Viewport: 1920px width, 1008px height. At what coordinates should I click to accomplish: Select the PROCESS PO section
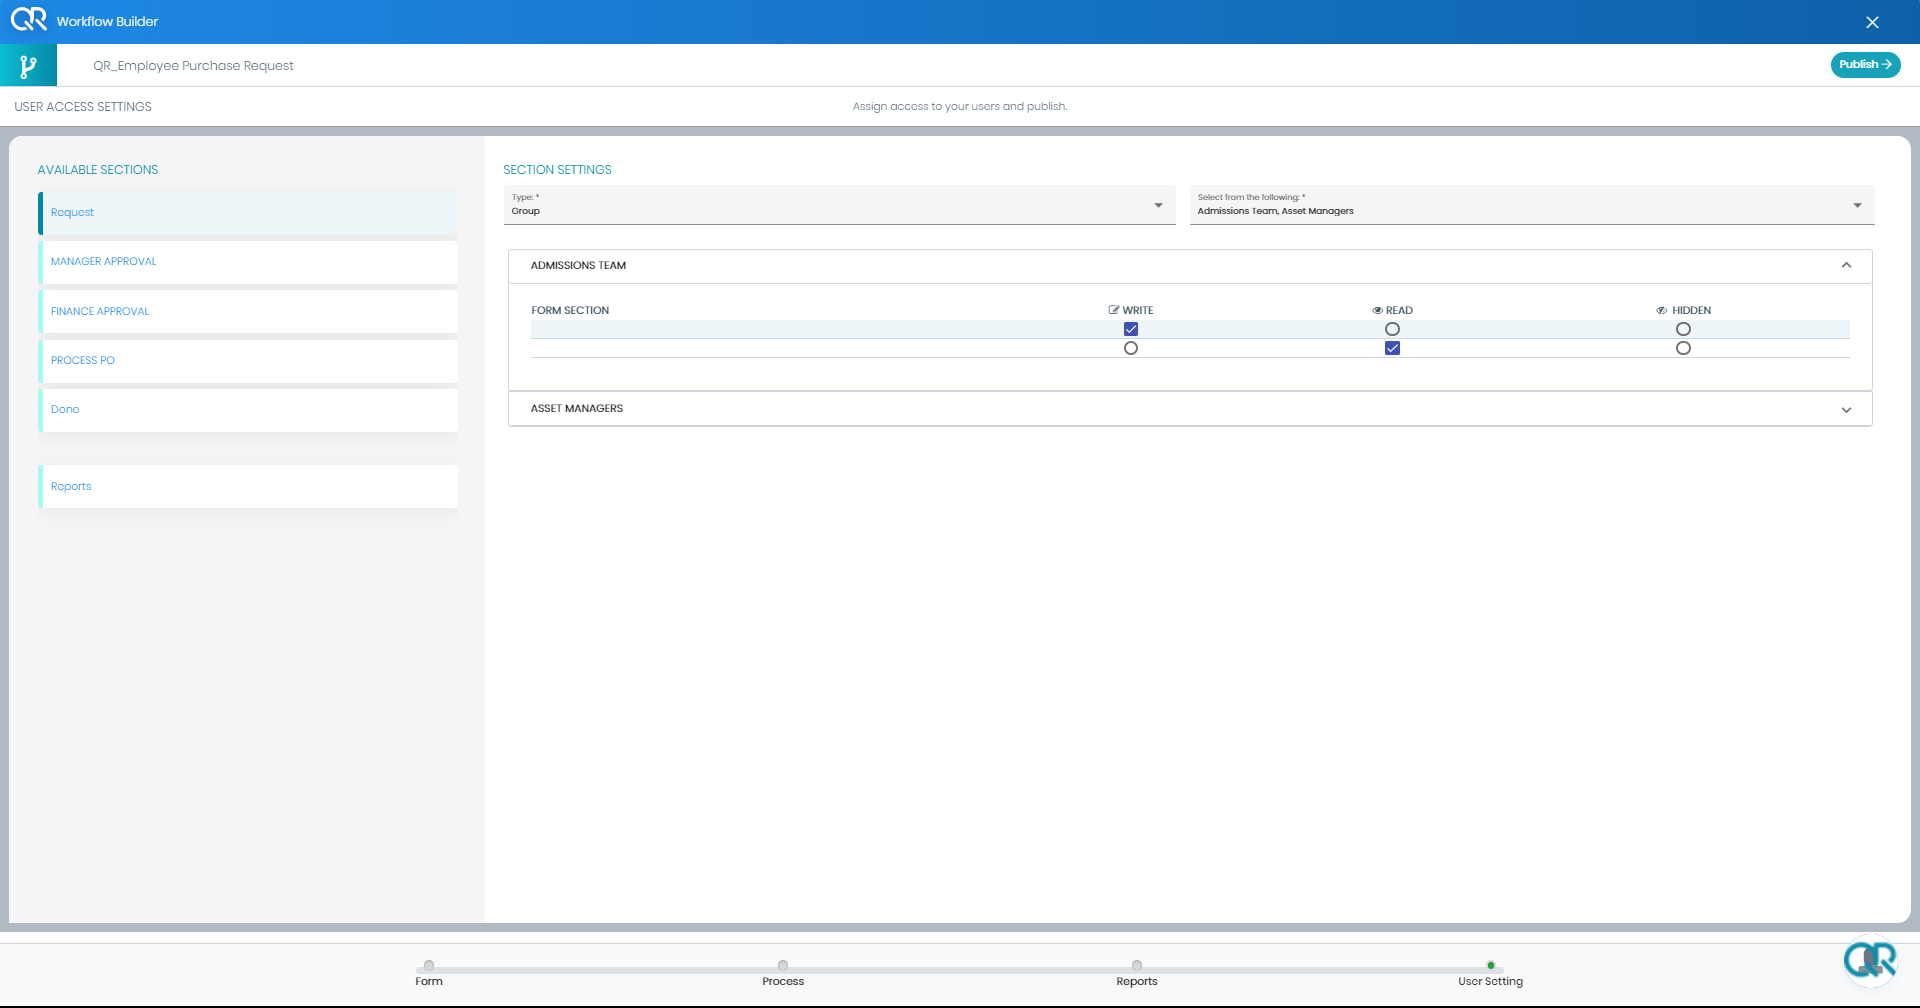pos(248,361)
